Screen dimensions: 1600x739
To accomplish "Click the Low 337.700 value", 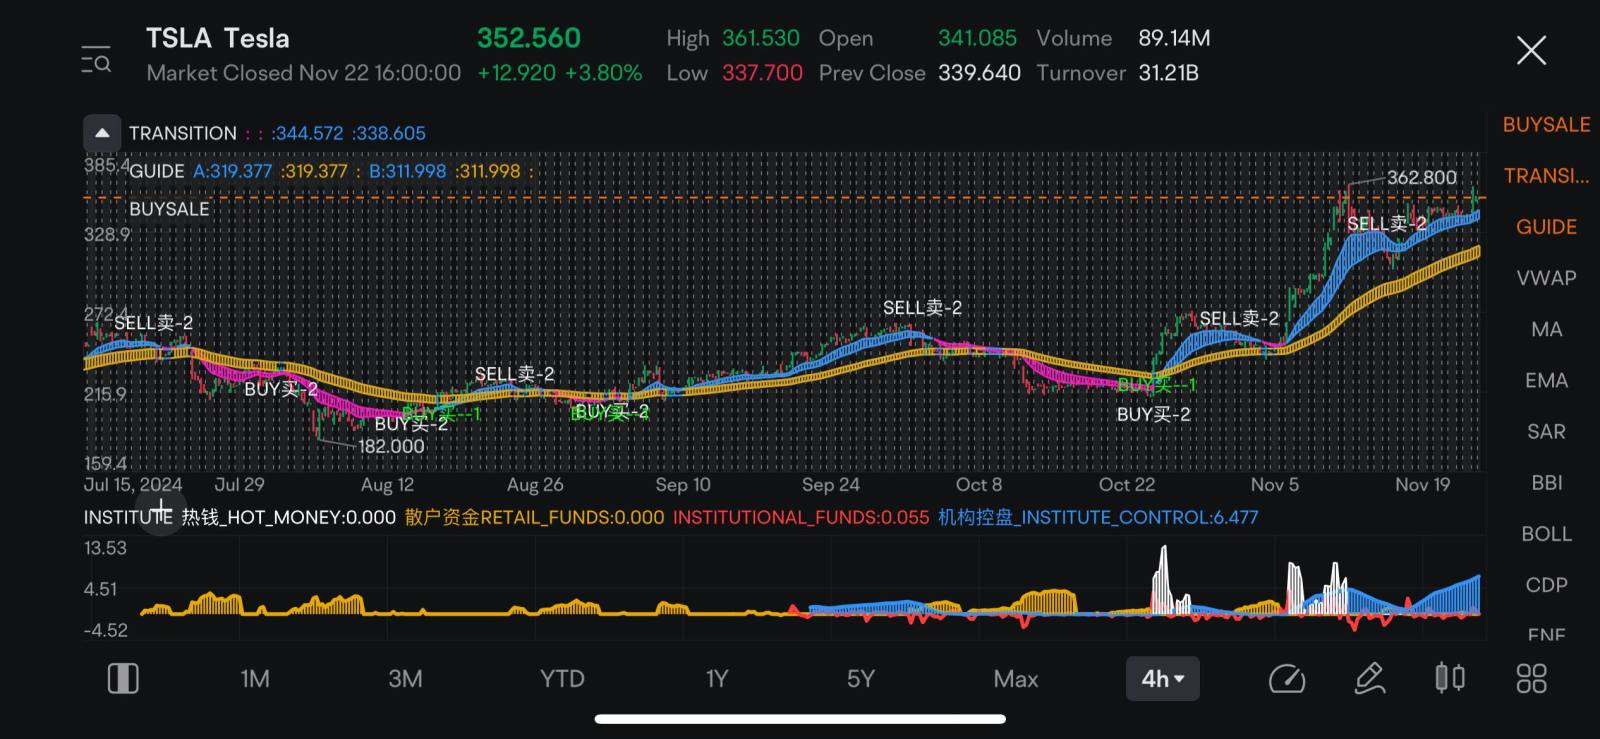I will 762,73.
